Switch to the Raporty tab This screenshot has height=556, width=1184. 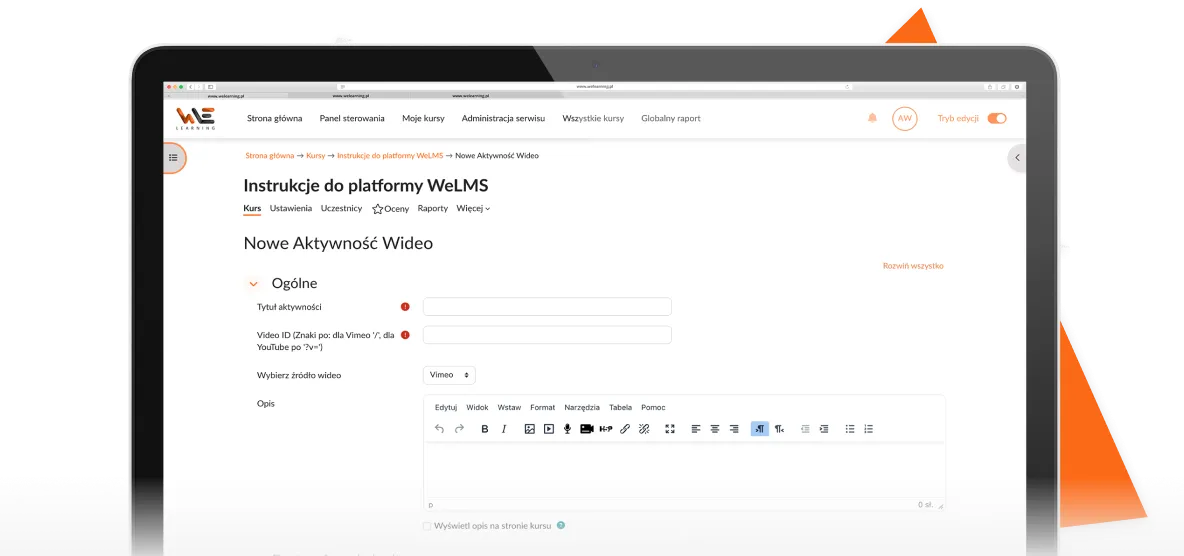click(x=433, y=208)
